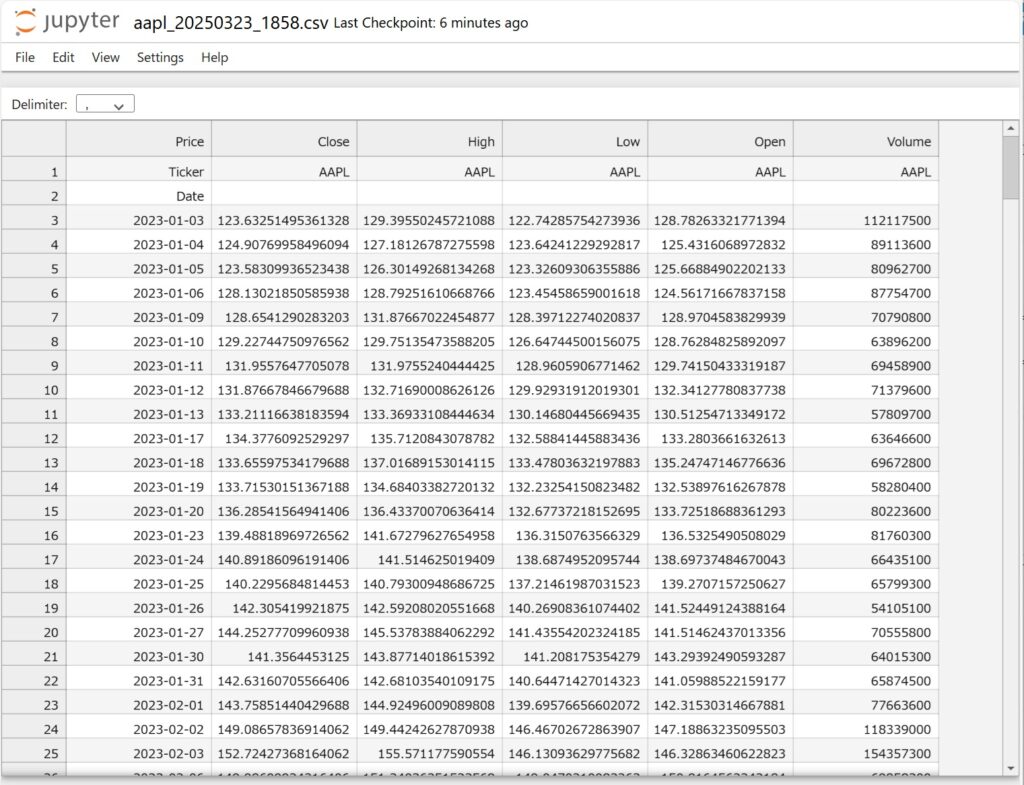Open the View menu
This screenshot has height=785, width=1024.
coord(105,58)
